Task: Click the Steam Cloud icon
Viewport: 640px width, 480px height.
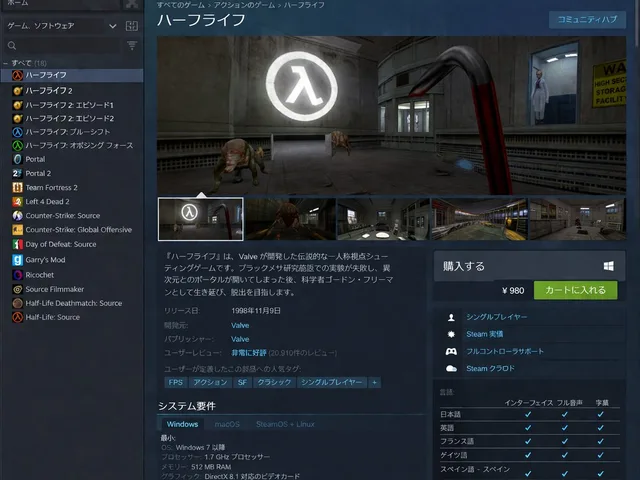Action: point(451,369)
